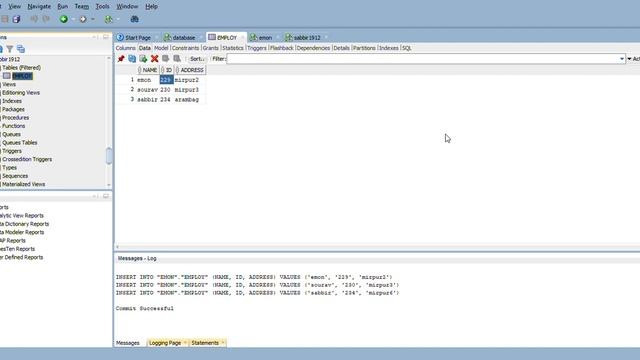The height and width of the screenshot is (360, 640).
Task: Open the Help menu
Action: (151, 7)
